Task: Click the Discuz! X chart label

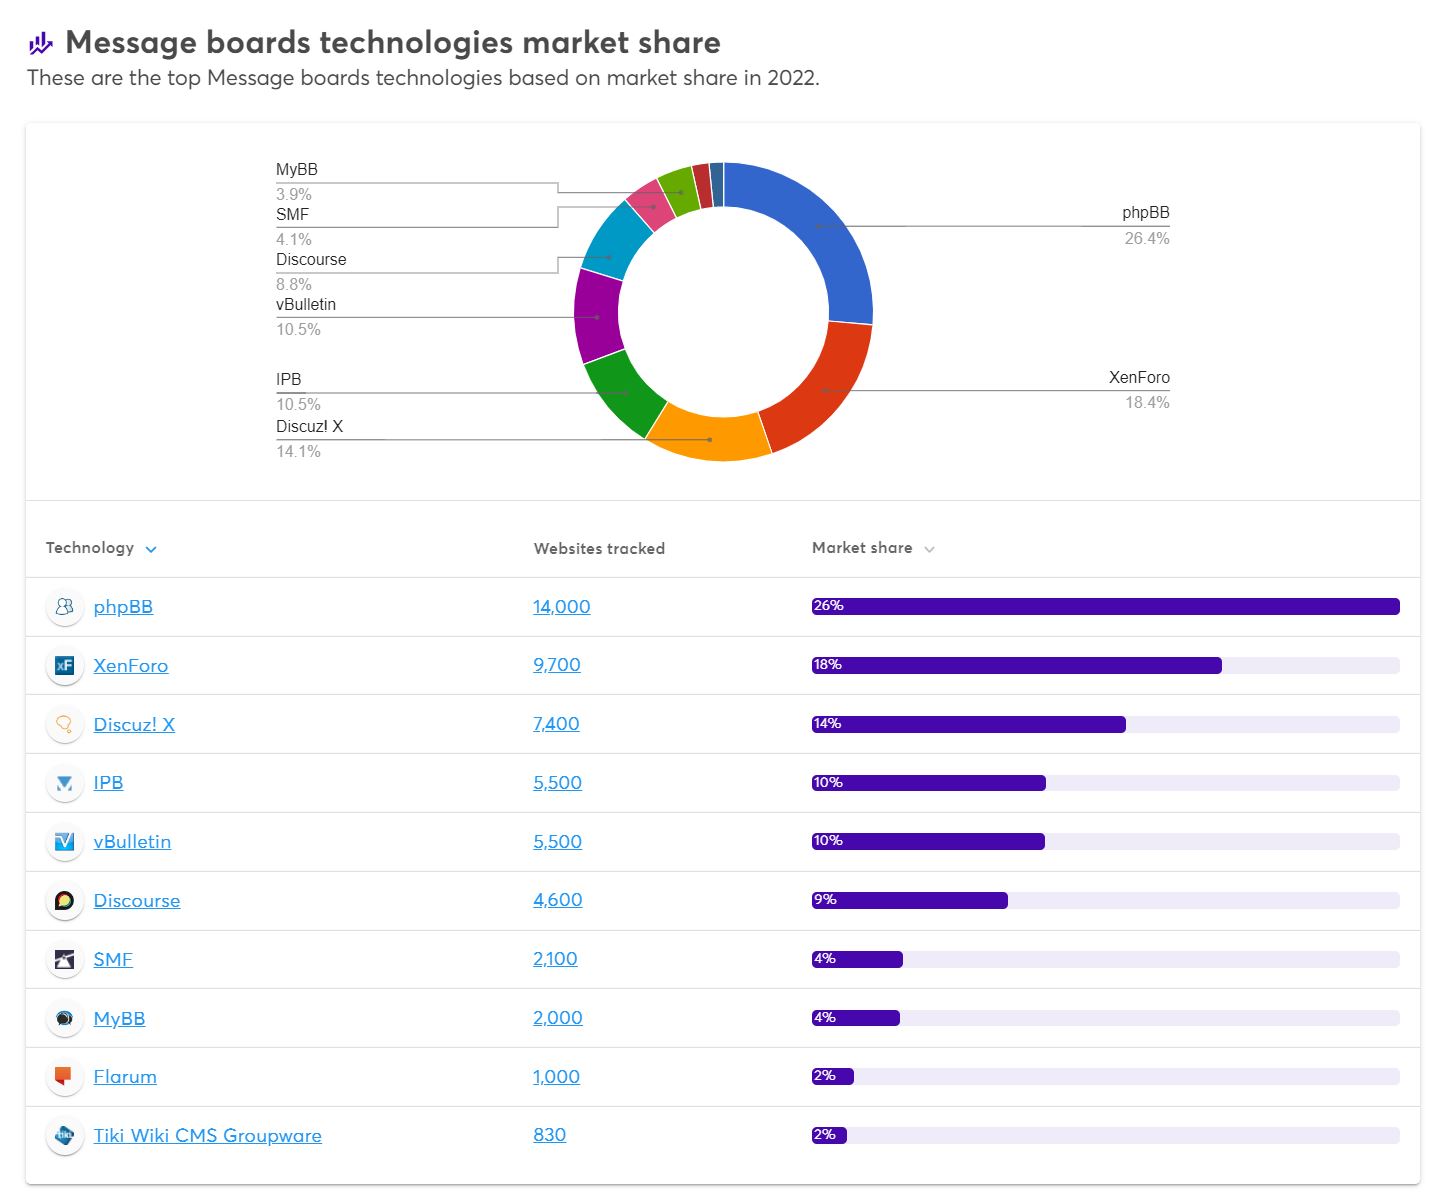Action: pos(309,427)
